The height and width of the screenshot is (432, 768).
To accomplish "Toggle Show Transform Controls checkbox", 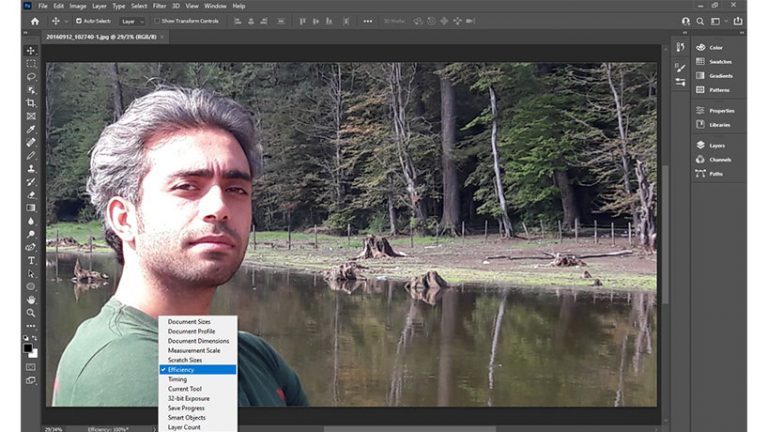I will 157,20.
